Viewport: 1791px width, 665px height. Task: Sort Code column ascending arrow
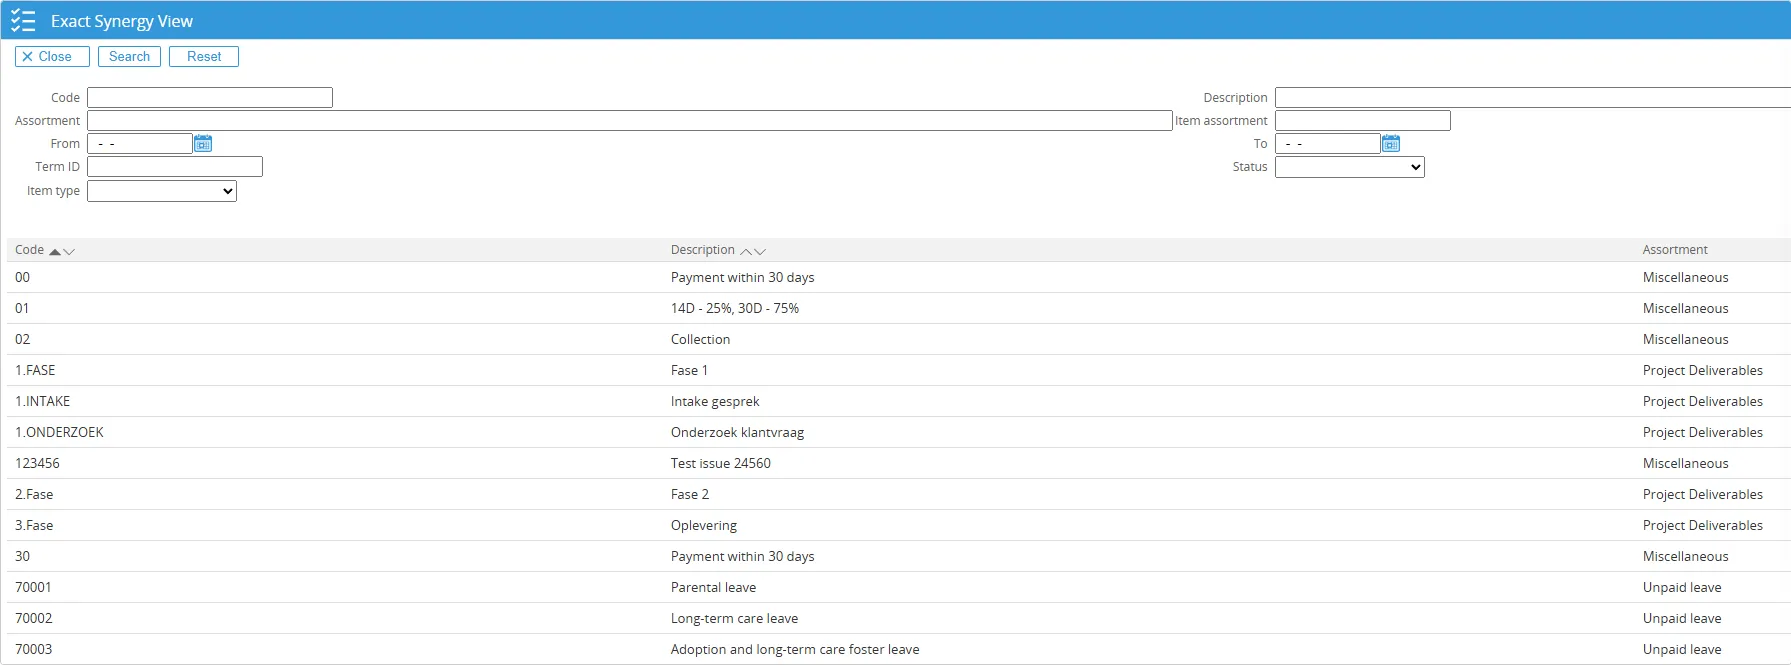(x=55, y=251)
